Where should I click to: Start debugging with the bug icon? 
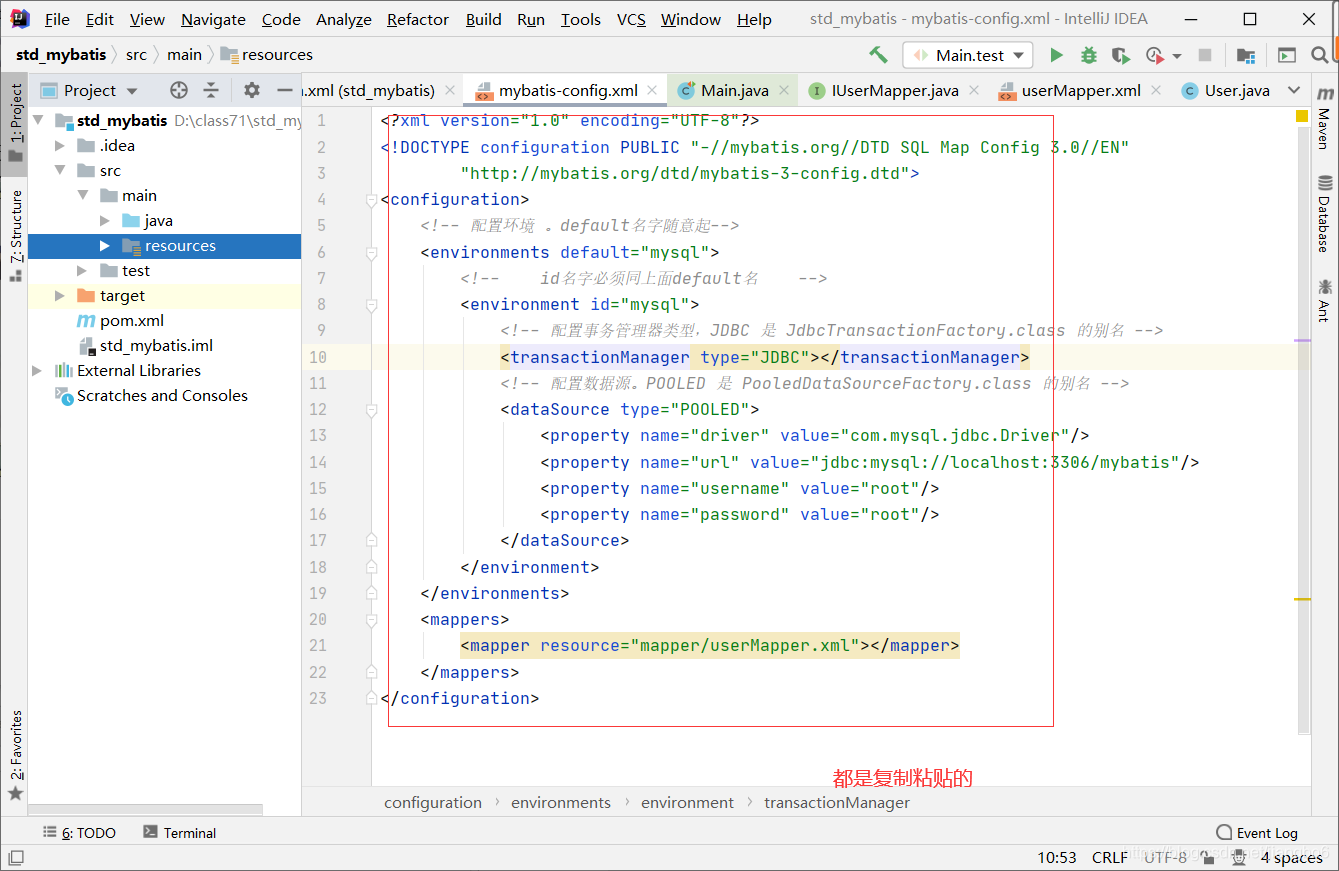(x=1089, y=55)
